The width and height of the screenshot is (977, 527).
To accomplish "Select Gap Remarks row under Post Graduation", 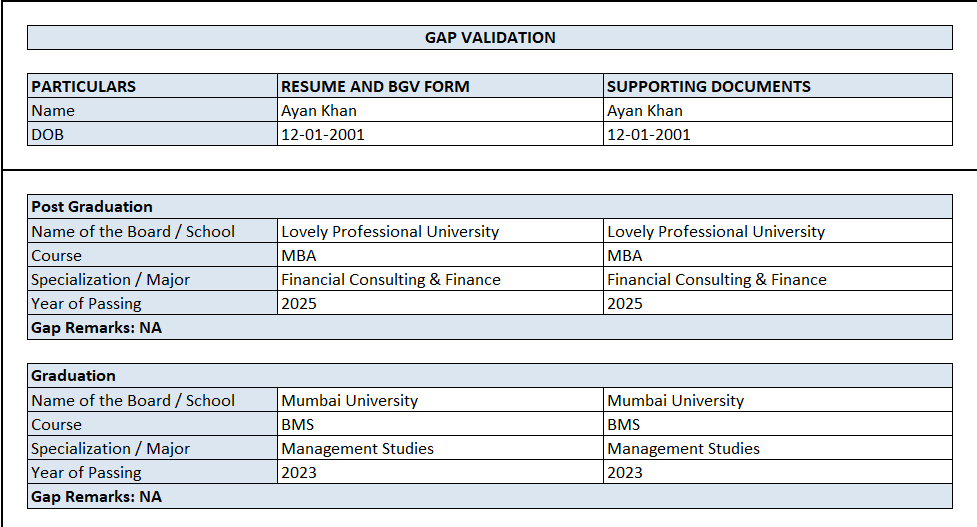I will point(96,328).
